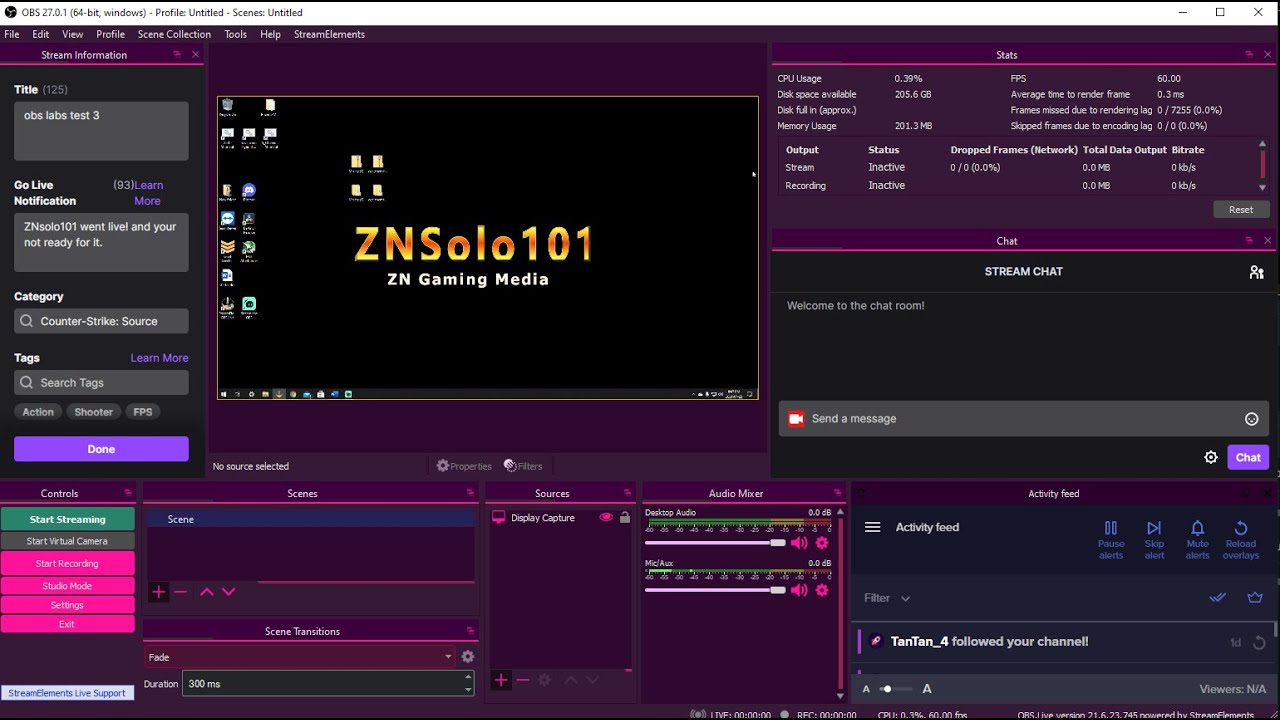
Task: Open Desktop Audio settings gear
Action: click(822, 543)
